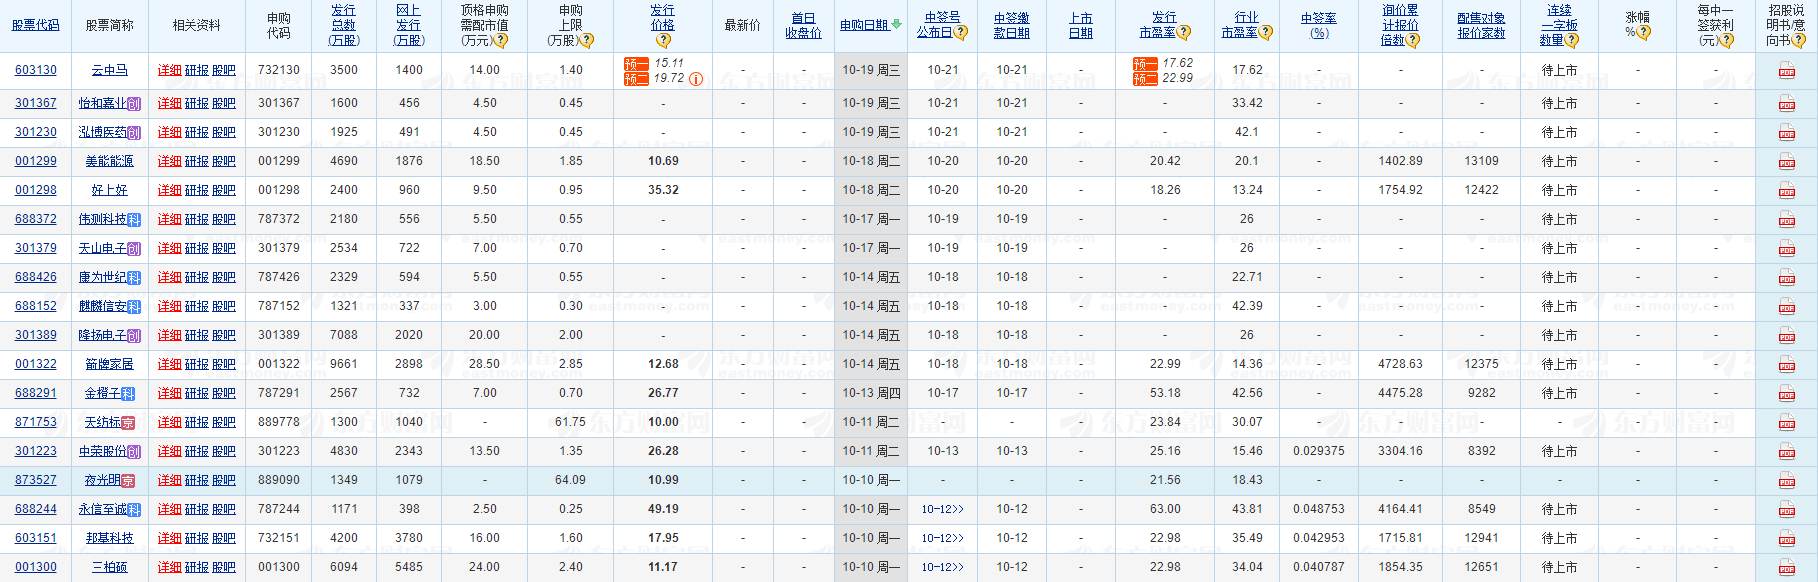
Task: Click help icon beside 招股说明书 header
Action: (x=1799, y=41)
